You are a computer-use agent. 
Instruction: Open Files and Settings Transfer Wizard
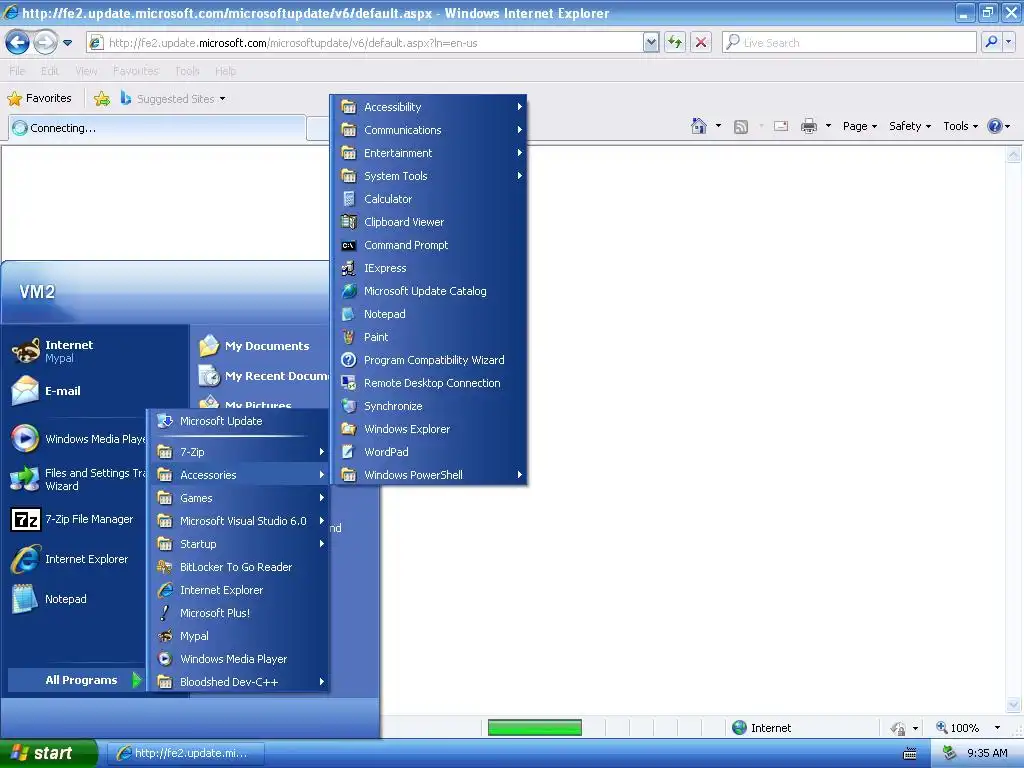[77, 479]
